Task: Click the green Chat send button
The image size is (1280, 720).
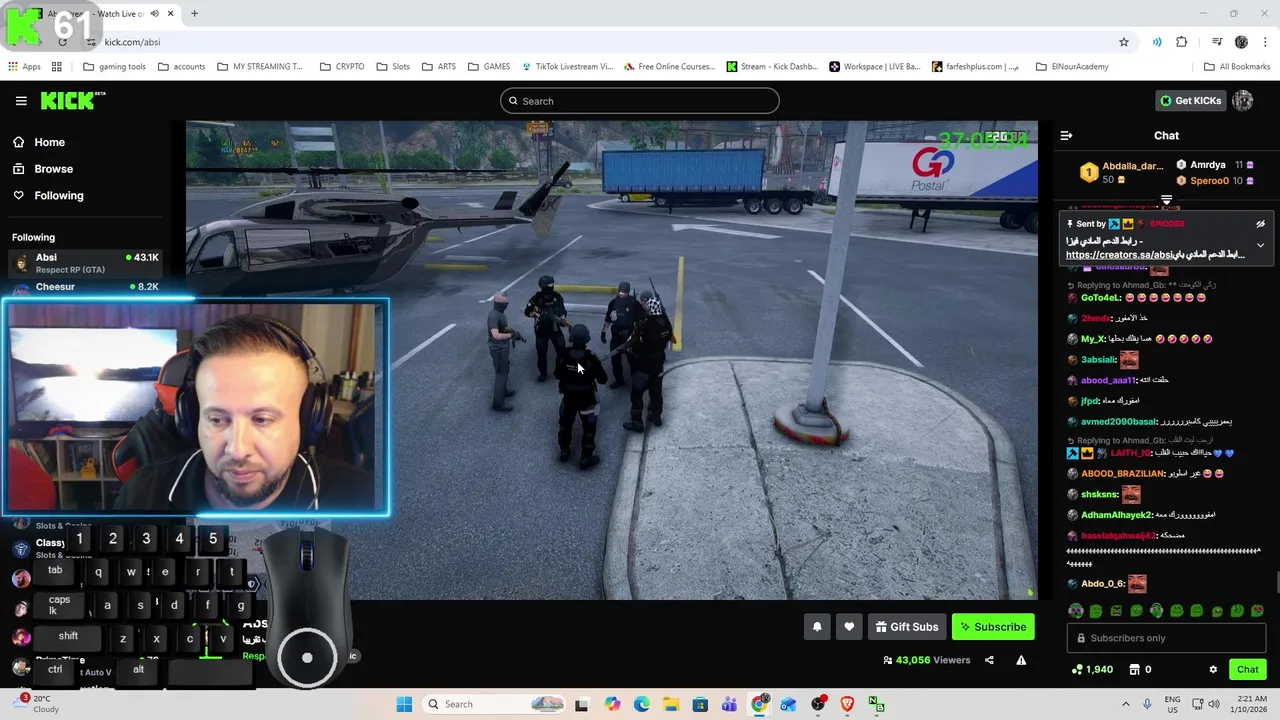Action: click(1247, 670)
